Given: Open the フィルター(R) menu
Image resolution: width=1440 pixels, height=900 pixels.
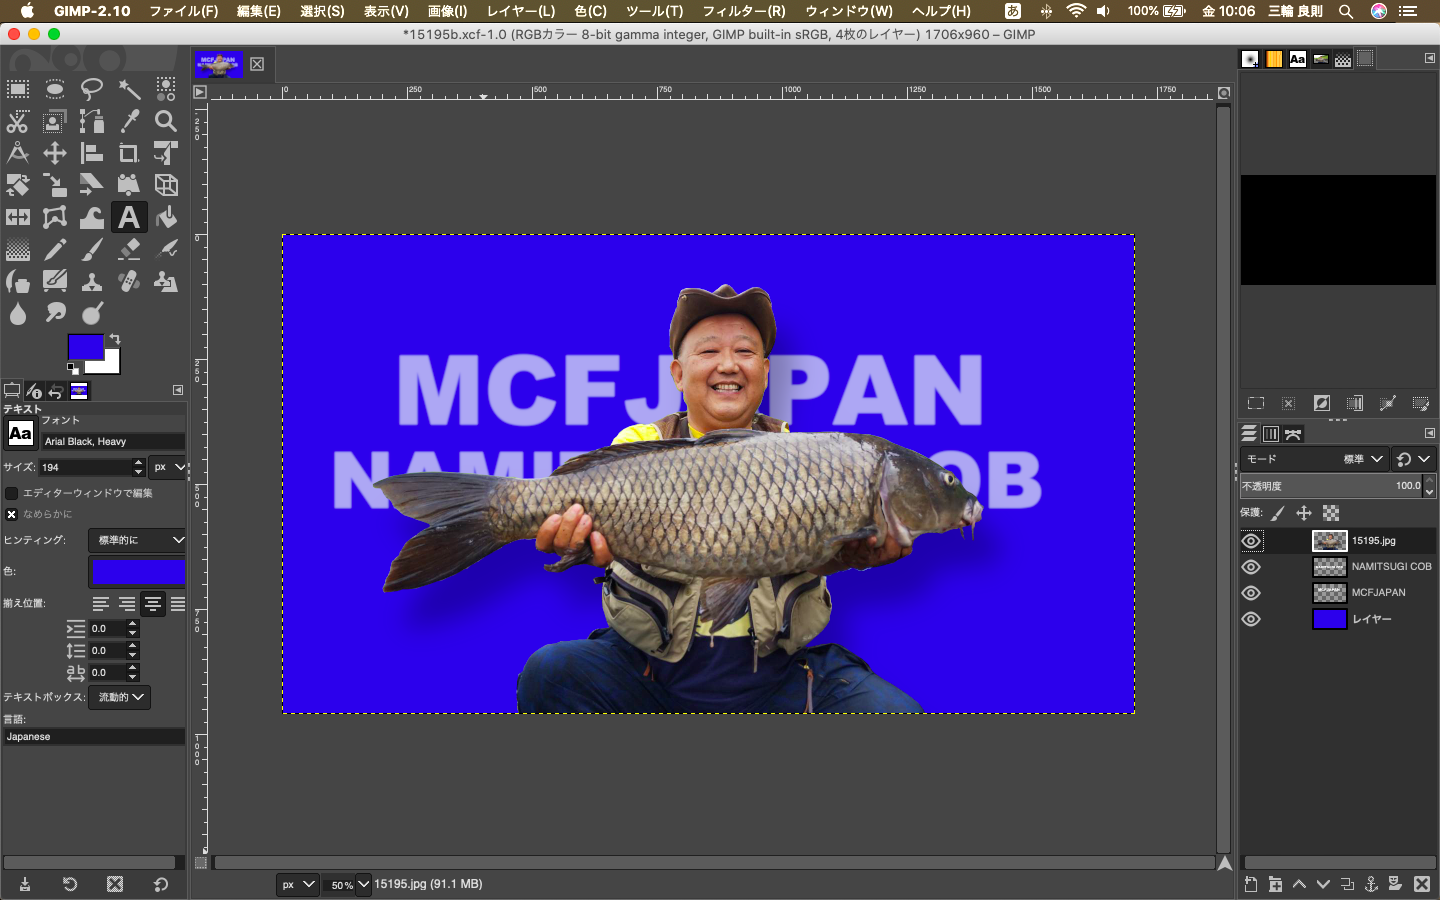Looking at the screenshot, I should (743, 11).
